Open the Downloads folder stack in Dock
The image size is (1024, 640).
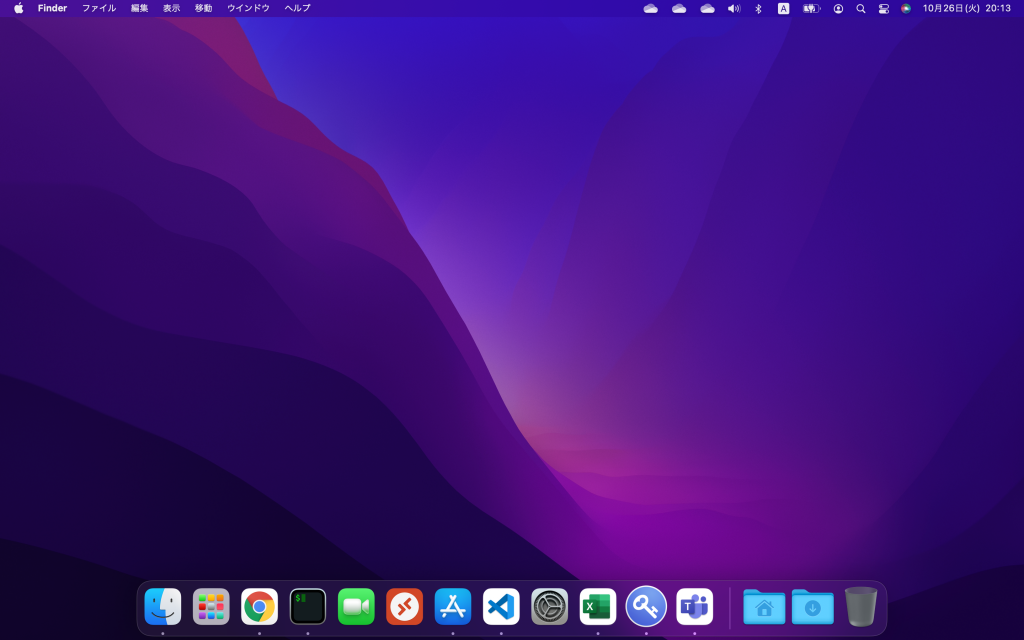click(x=812, y=606)
